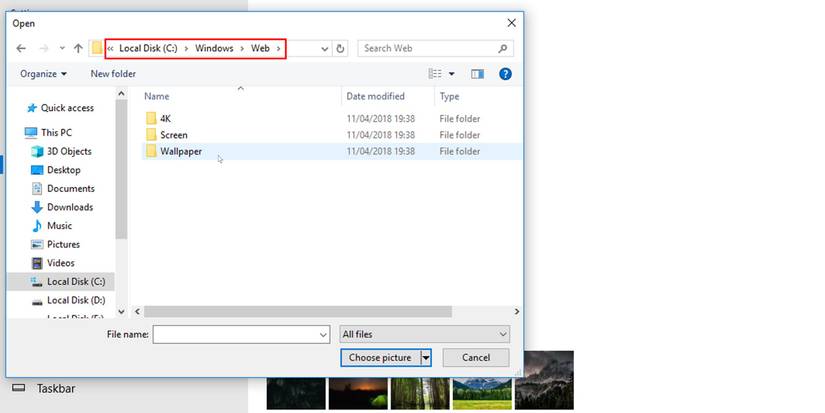Click Web in the address path
This screenshot has height=413, width=825.
pyautogui.click(x=260, y=48)
